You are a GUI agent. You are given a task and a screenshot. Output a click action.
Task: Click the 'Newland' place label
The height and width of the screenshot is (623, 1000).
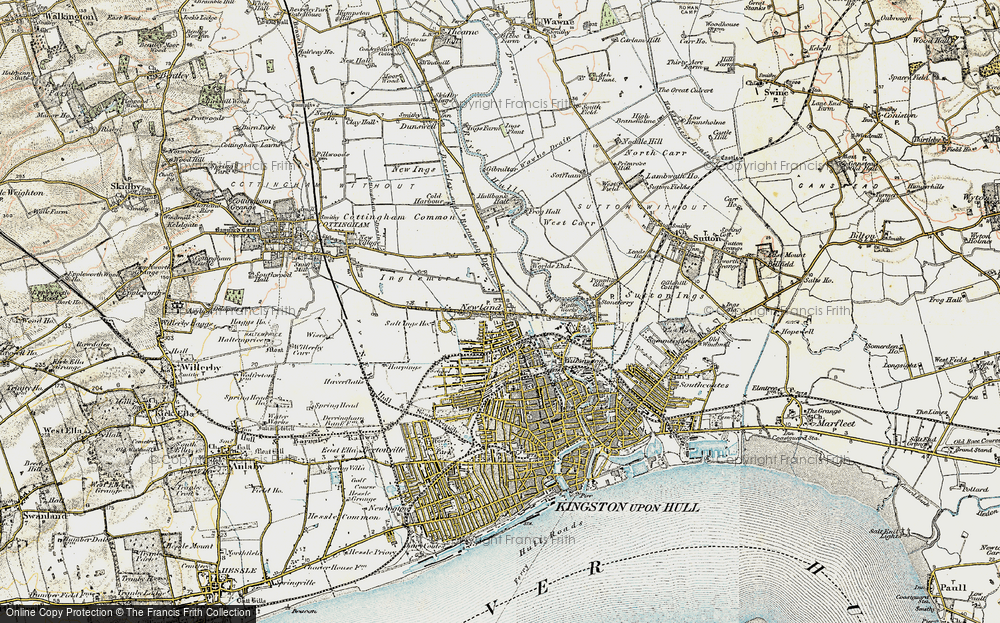pos(480,307)
